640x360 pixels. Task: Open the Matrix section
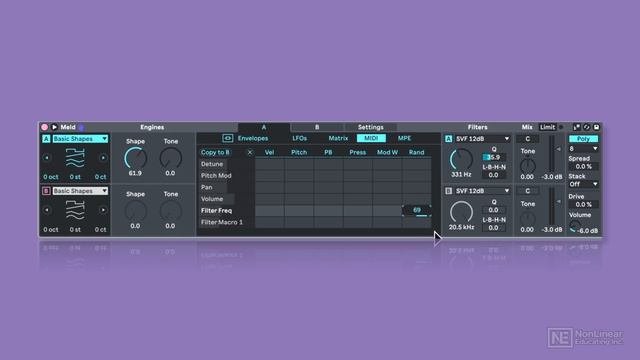point(338,138)
